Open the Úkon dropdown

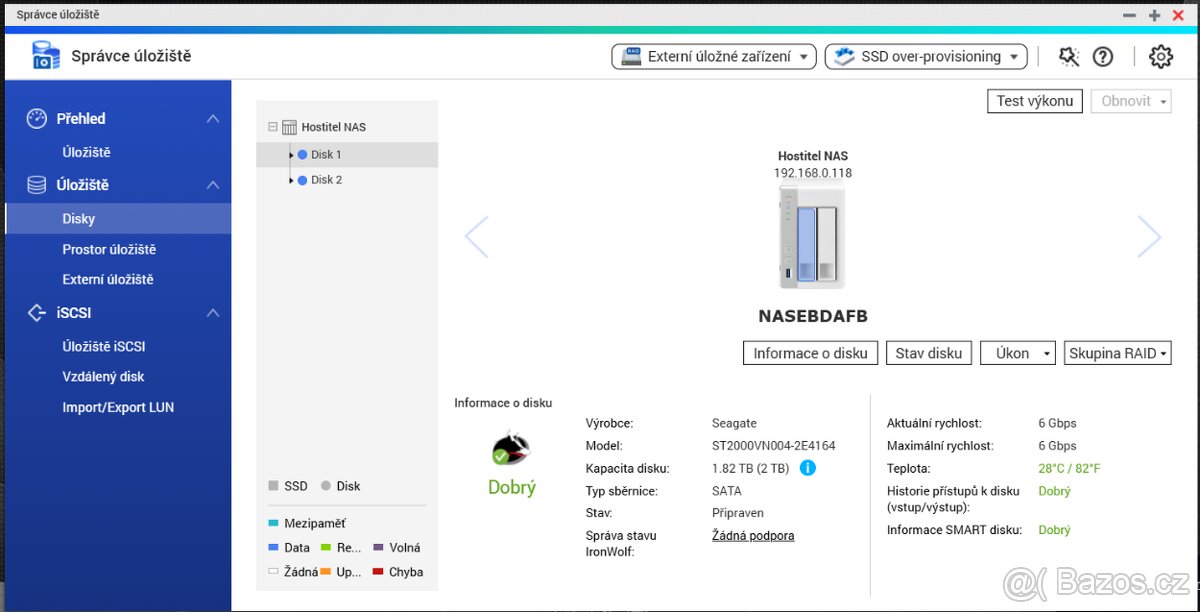(1018, 353)
